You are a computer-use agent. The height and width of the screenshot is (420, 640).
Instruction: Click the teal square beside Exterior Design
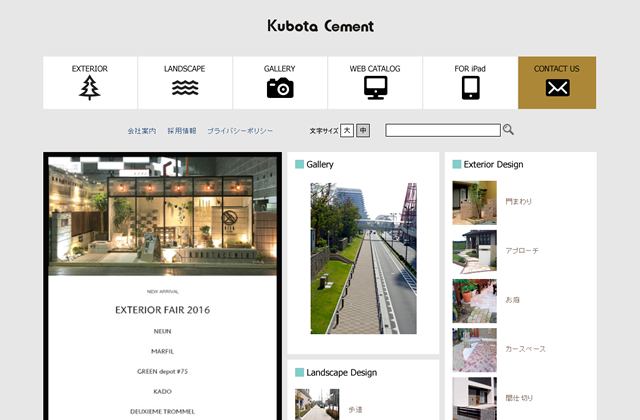pos(457,164)
